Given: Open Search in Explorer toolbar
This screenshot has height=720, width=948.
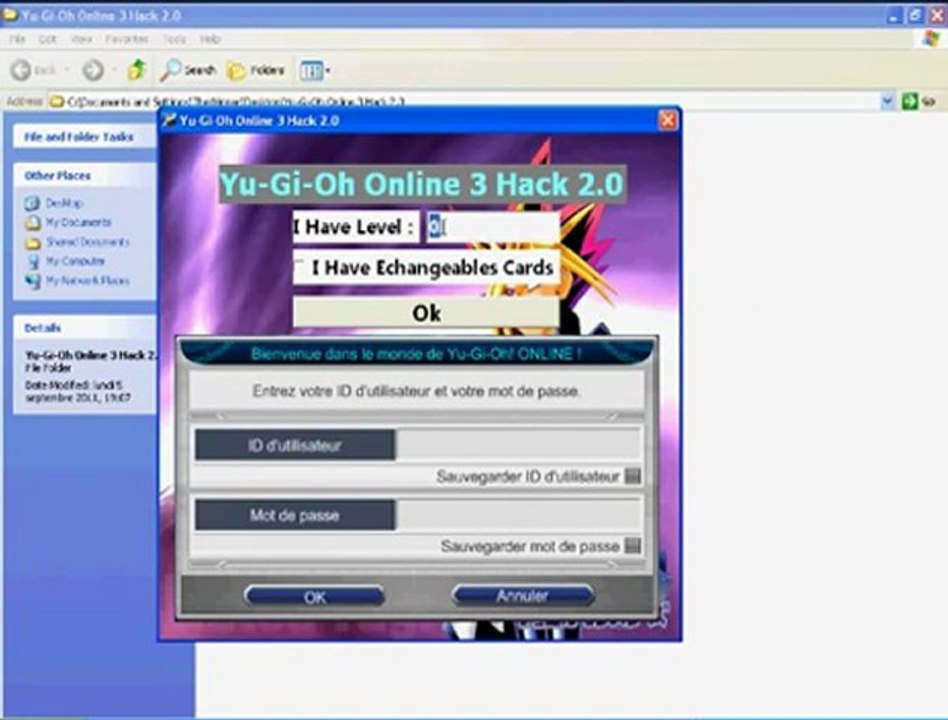Looking at the screenshot, I should click(188, 70).
